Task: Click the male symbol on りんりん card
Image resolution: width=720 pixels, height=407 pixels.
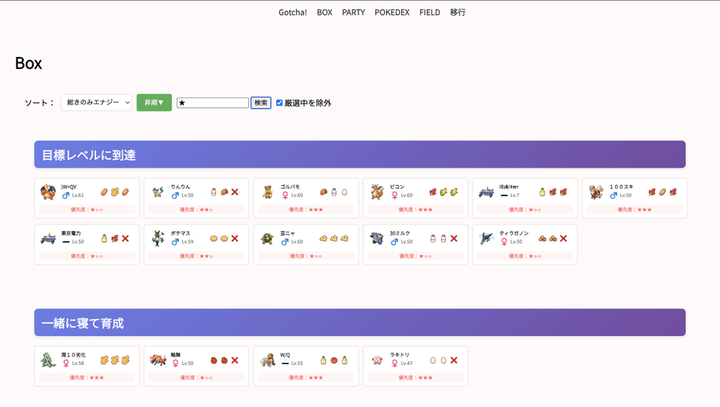Action: click(x=175, y=195)
